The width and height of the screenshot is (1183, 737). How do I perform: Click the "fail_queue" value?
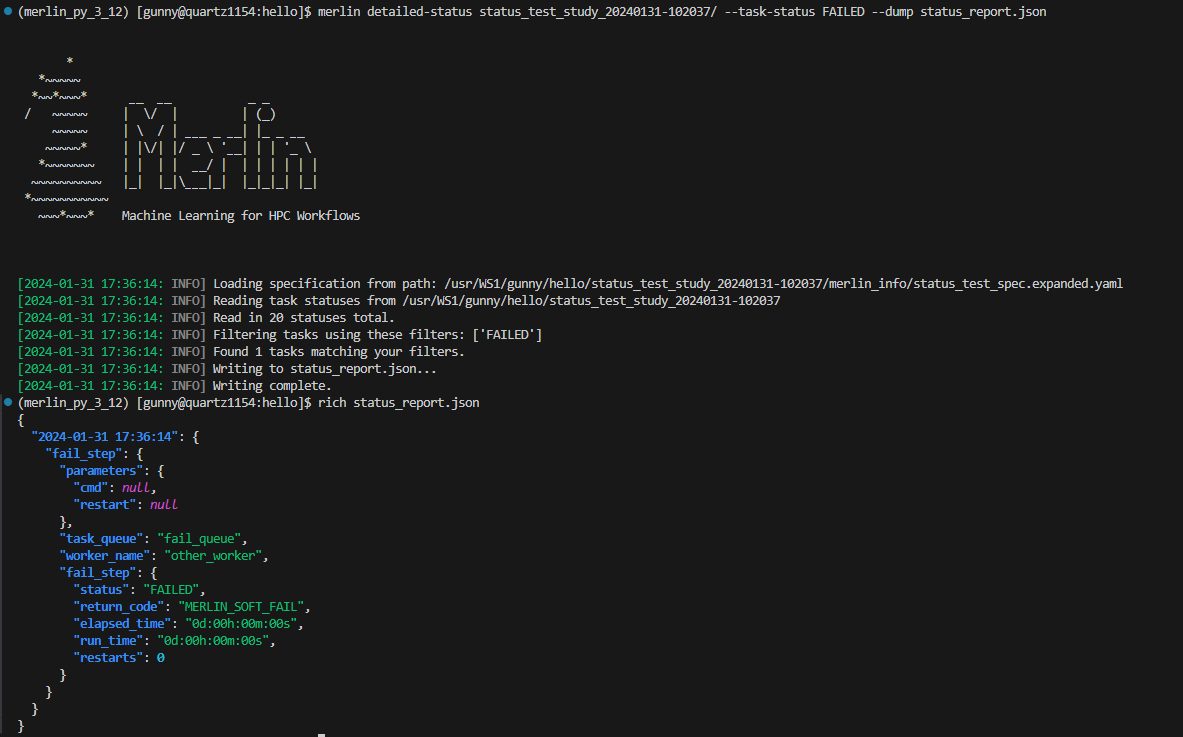click(199, 539)
